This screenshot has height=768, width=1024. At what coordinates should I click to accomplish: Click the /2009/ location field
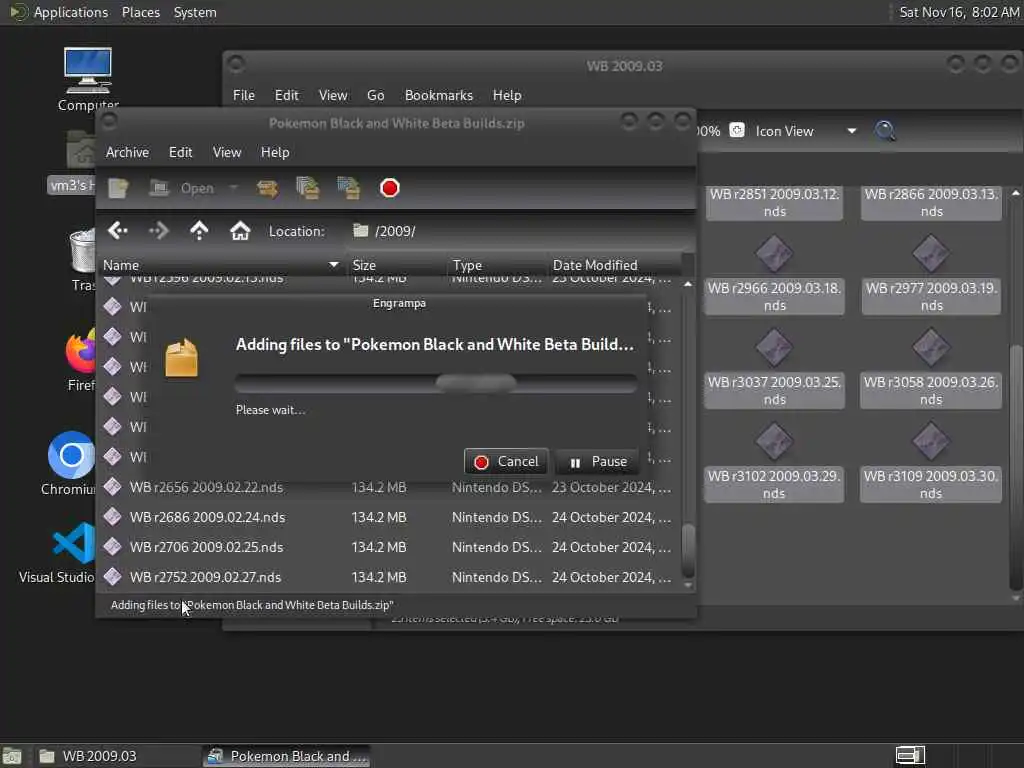[519, 231]
